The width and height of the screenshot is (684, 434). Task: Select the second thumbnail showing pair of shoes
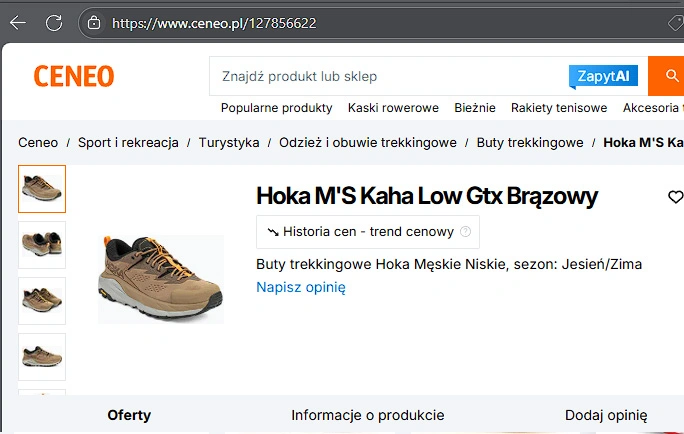click(42, 245)
